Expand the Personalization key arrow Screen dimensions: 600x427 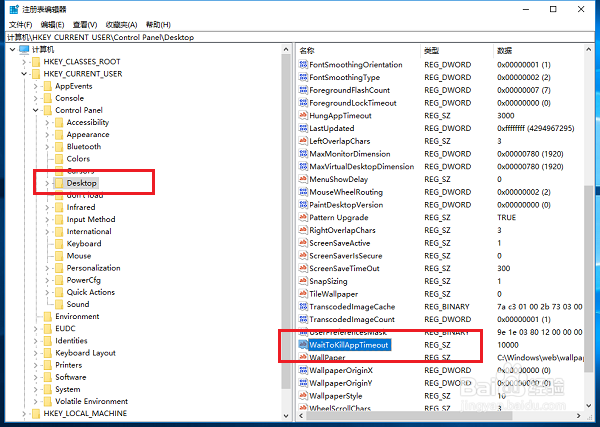[47, 268]
